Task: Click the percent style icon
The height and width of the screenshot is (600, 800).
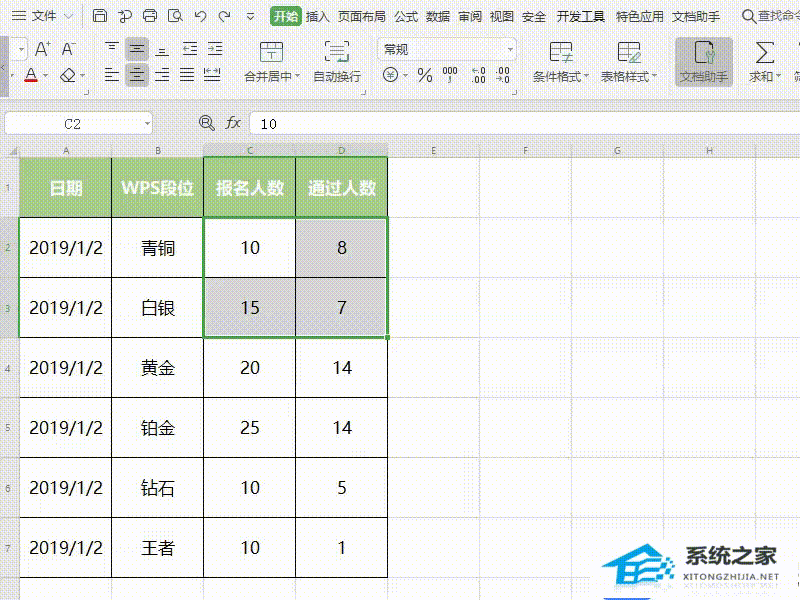Action: tap(425, 75)
